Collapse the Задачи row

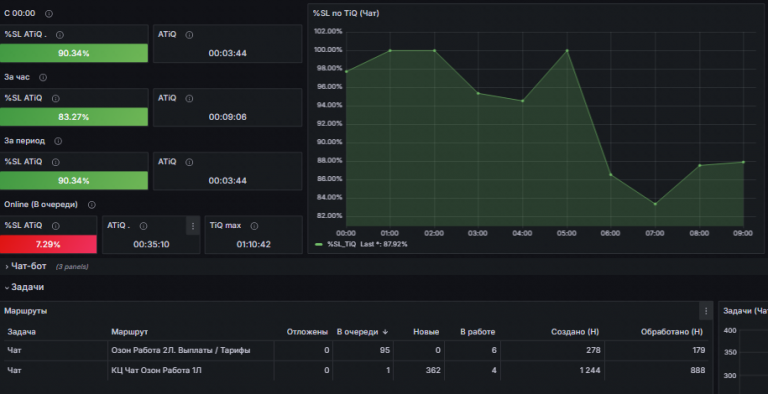pos(7,288)
